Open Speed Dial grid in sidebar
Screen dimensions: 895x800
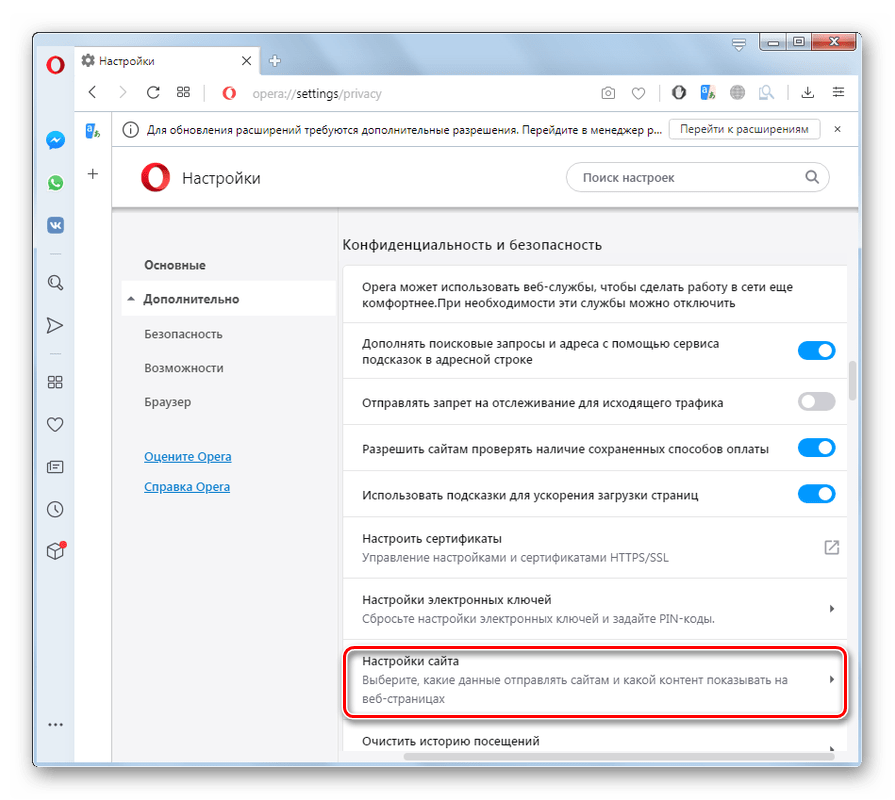pyautogui.click(x=55, y=382)
